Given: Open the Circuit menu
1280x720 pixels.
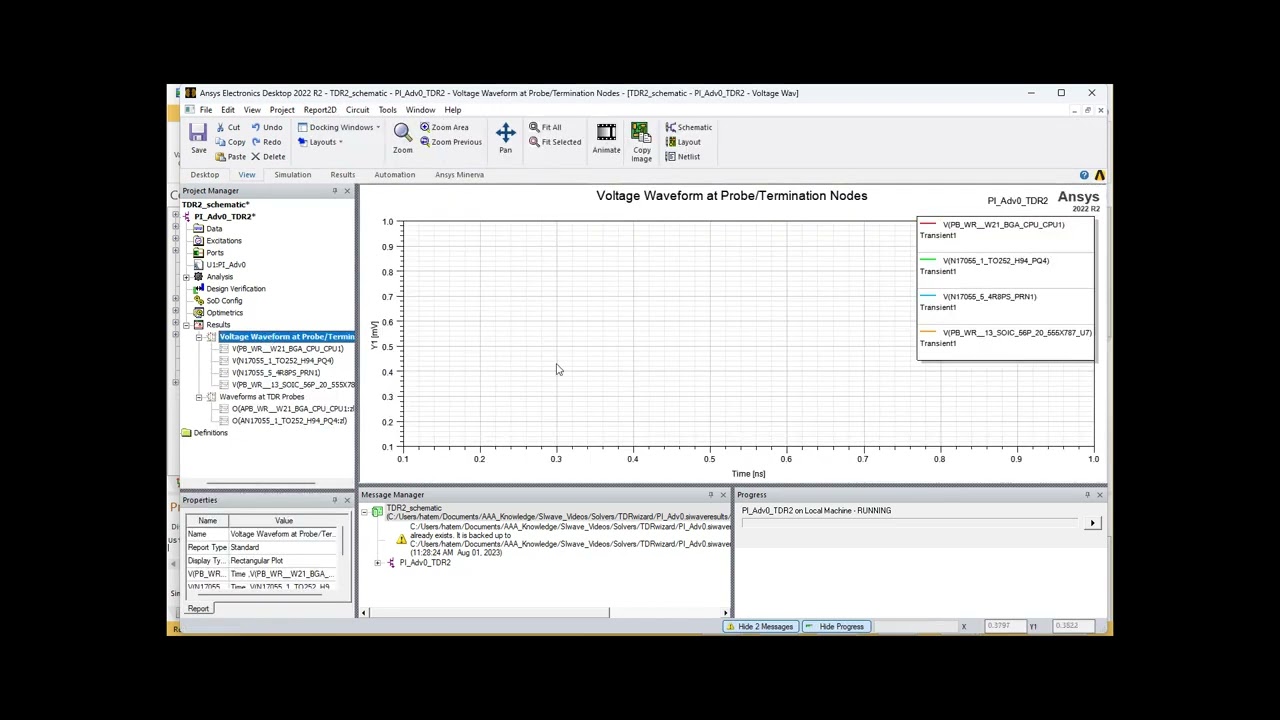Looking at the screenshot, I should click(x=357, y=110).
